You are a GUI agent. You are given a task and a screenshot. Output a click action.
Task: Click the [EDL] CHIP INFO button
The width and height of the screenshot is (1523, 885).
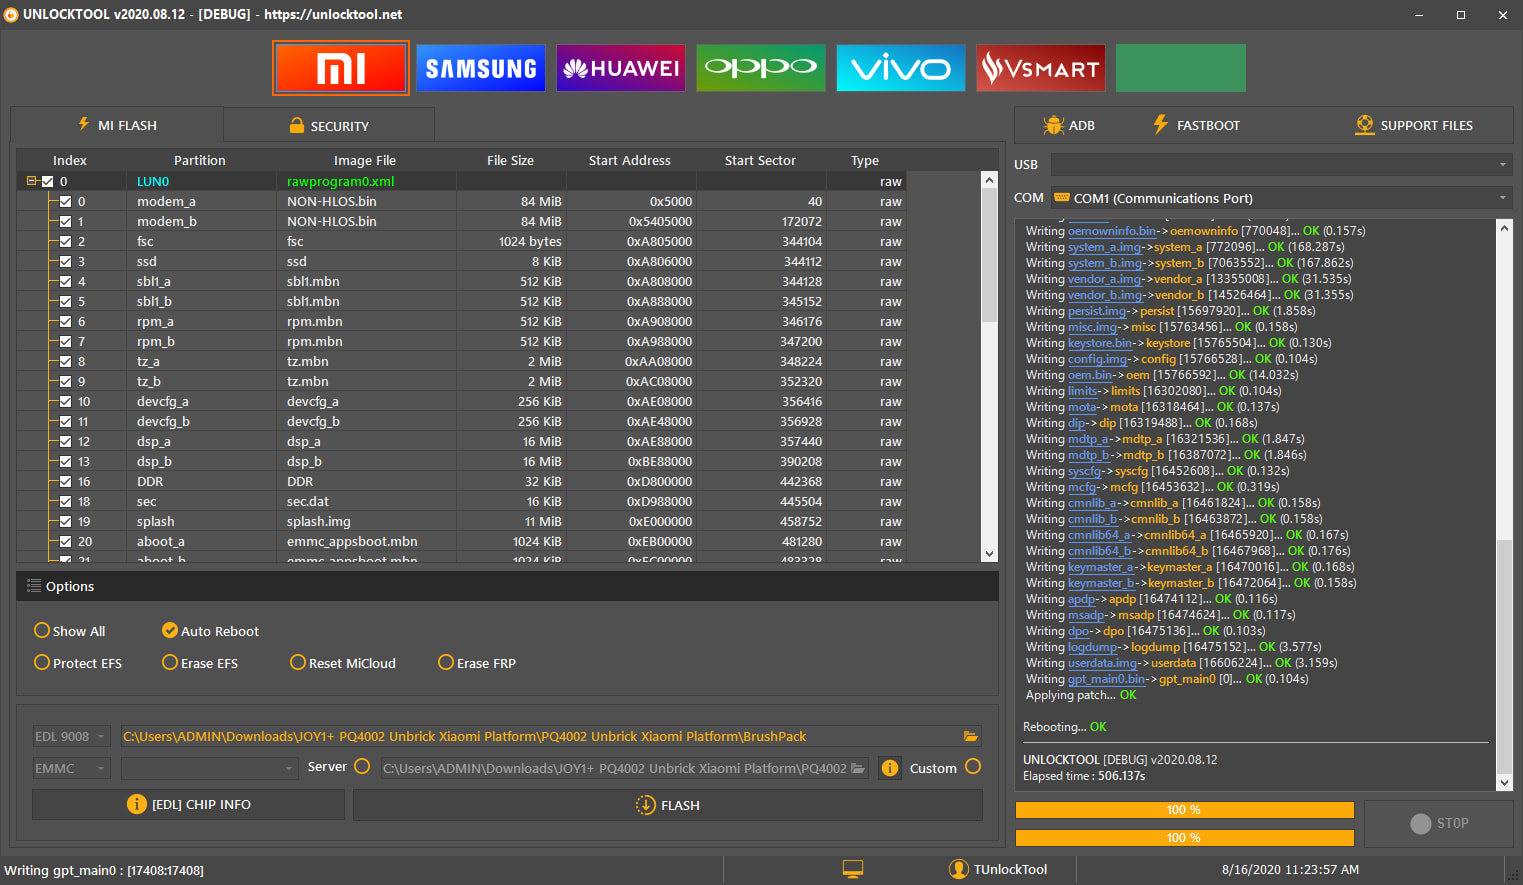(x=188, y=804)
